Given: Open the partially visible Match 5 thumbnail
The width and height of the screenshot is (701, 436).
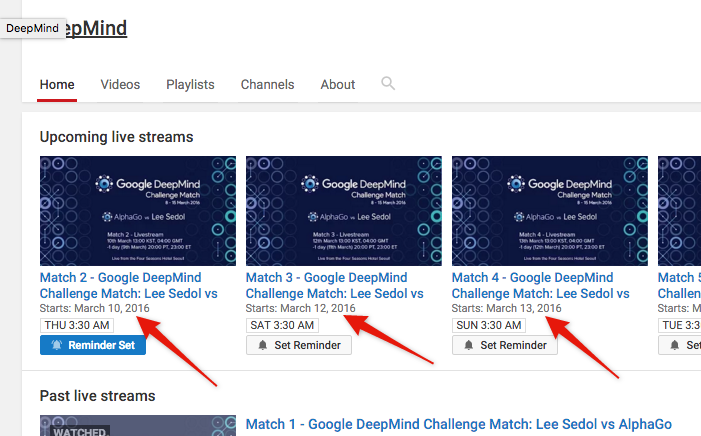Looking at the screenshot, I should [x=680, y=211].
